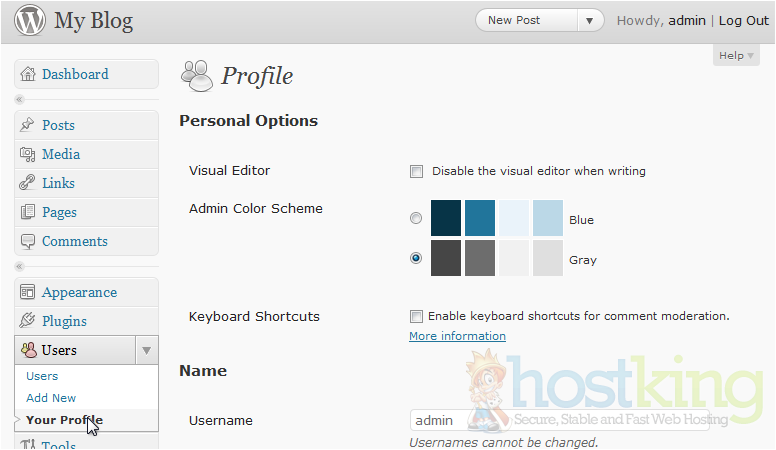The width and height of the screenshot is (776, 450).
Task: Click the Comments speech bubble icon
Action: [28, 242]
